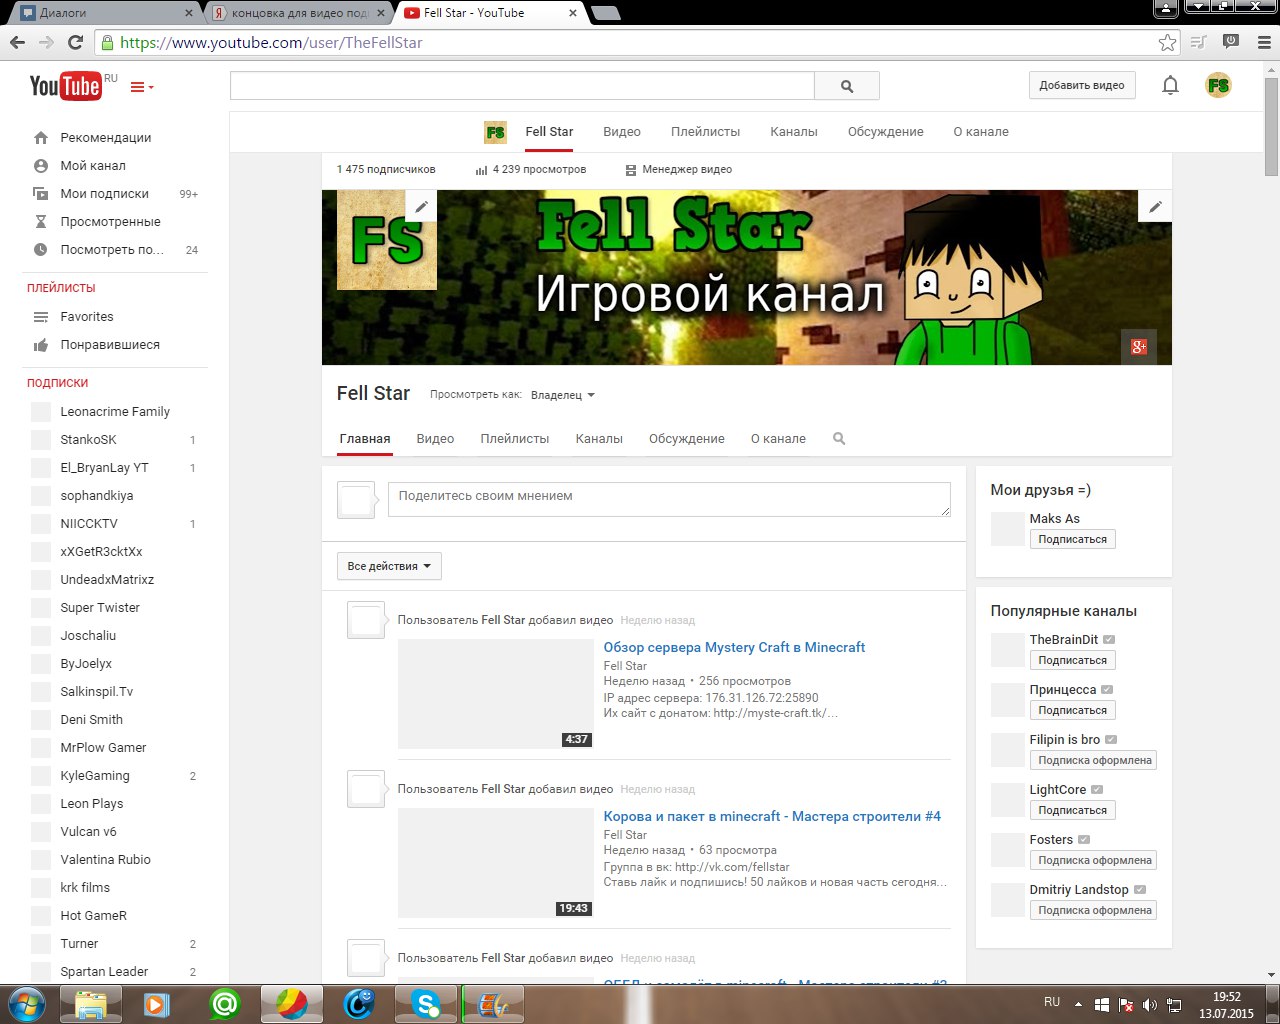The width and height of the screenshot is (1280, 1024).
Task: Subscribe to Принцесса
Action: tap(1072, 710)
